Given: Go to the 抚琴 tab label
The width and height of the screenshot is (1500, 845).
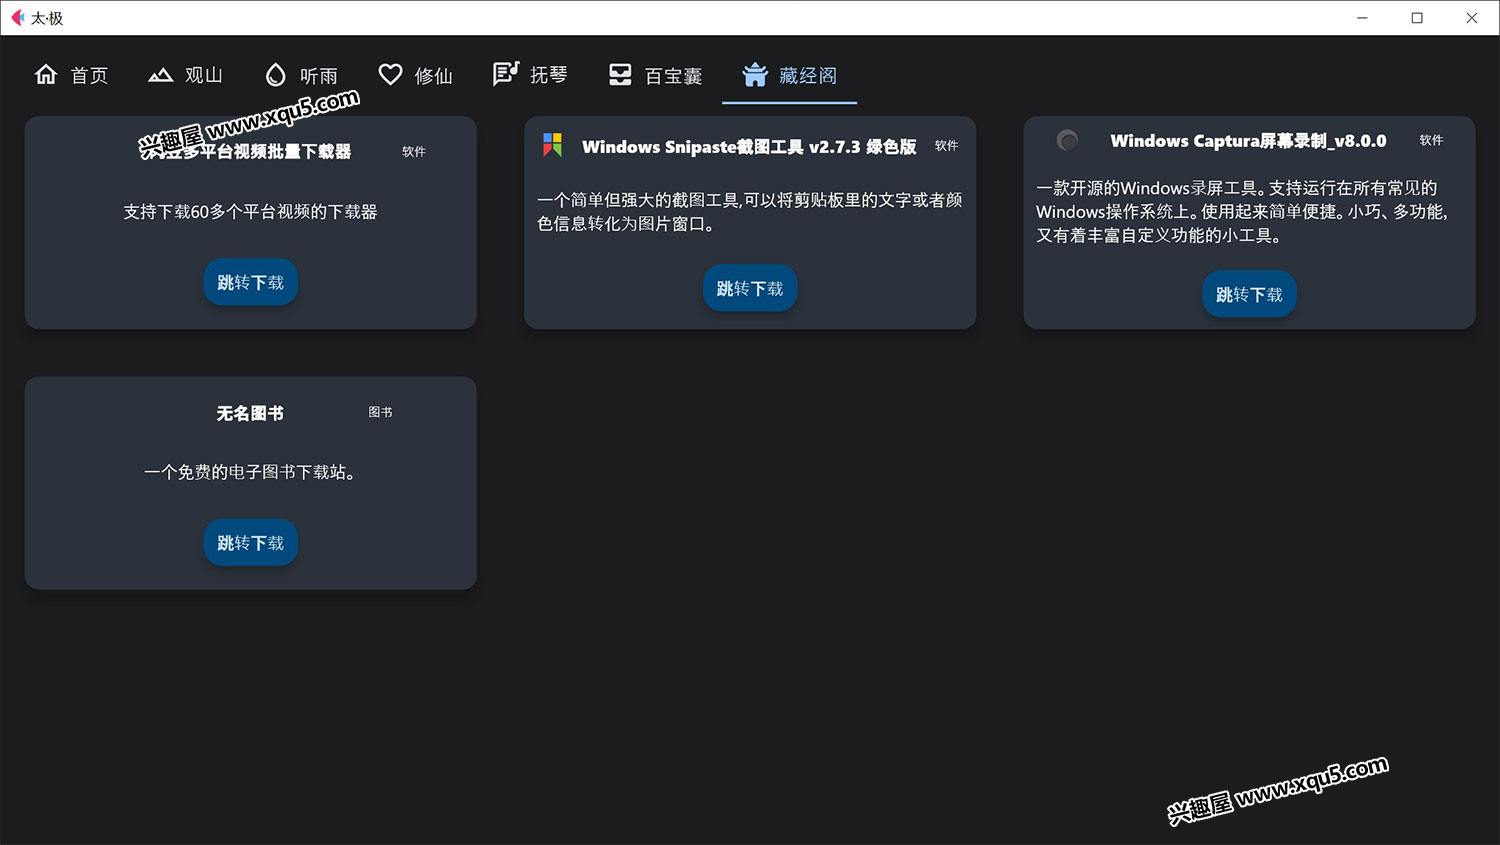Looking at the screenshot, I should click(549, 75).
